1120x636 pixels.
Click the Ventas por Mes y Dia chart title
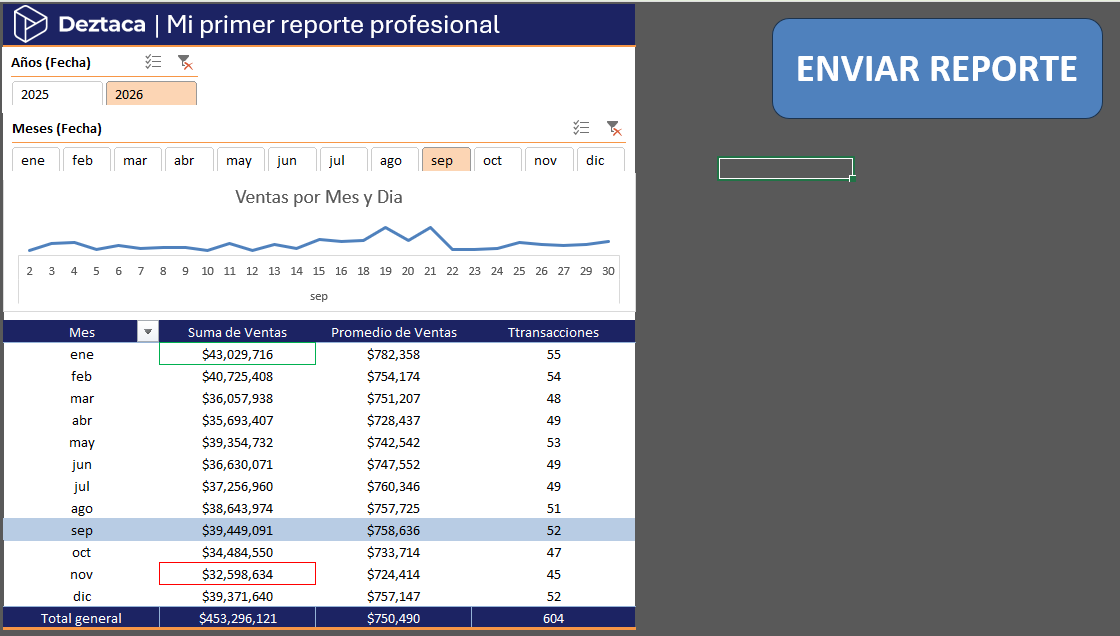[319, 197]
